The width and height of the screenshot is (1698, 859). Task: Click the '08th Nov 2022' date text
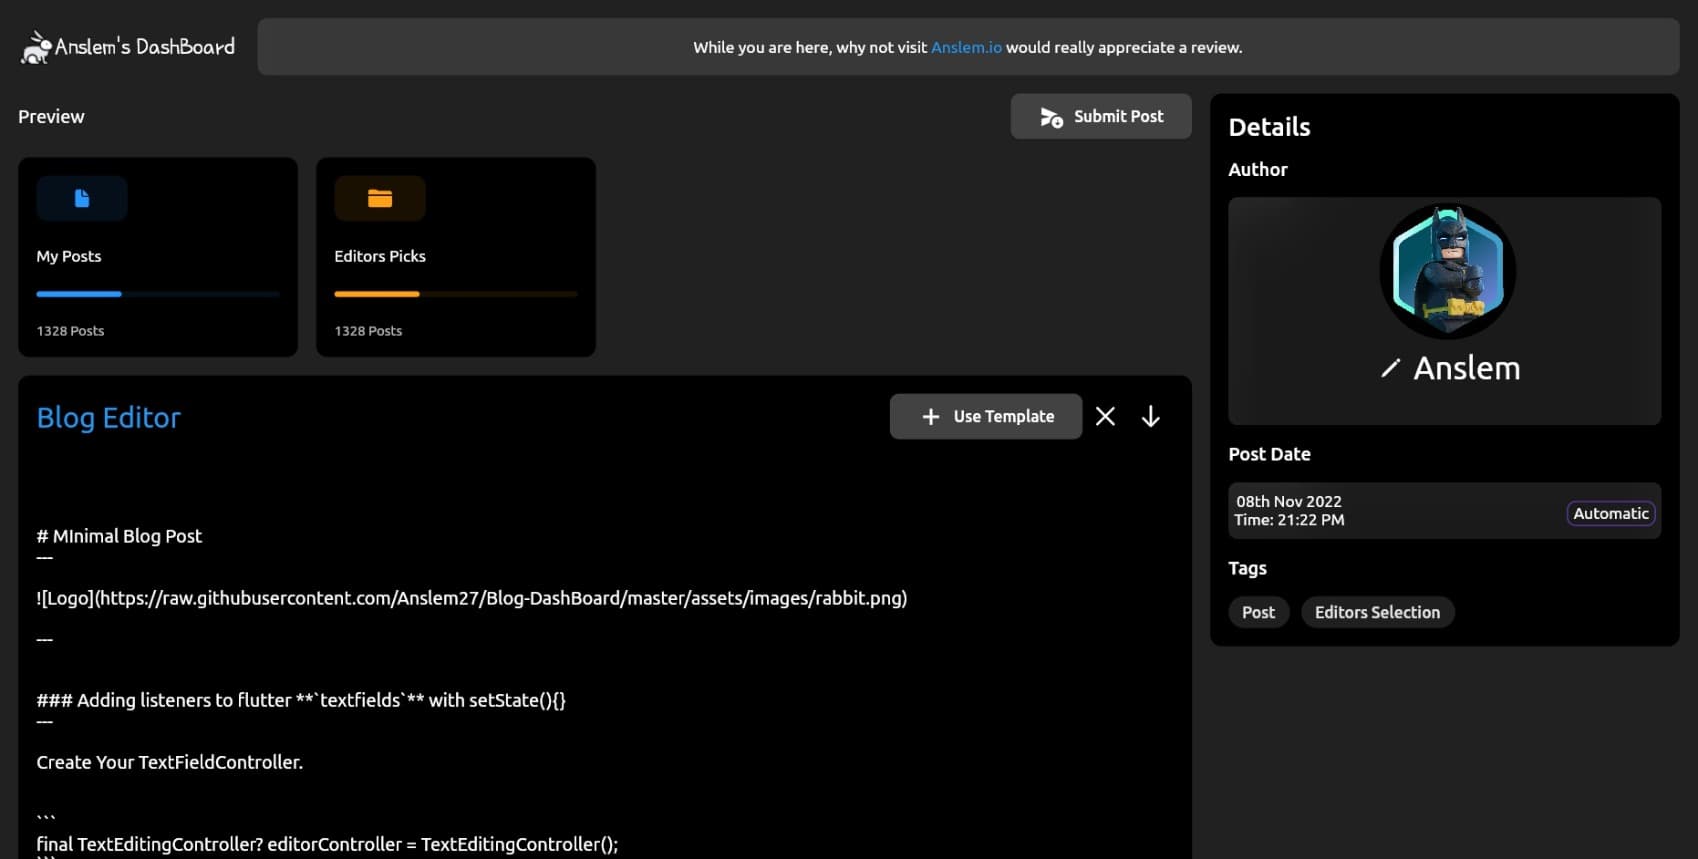1289,501
